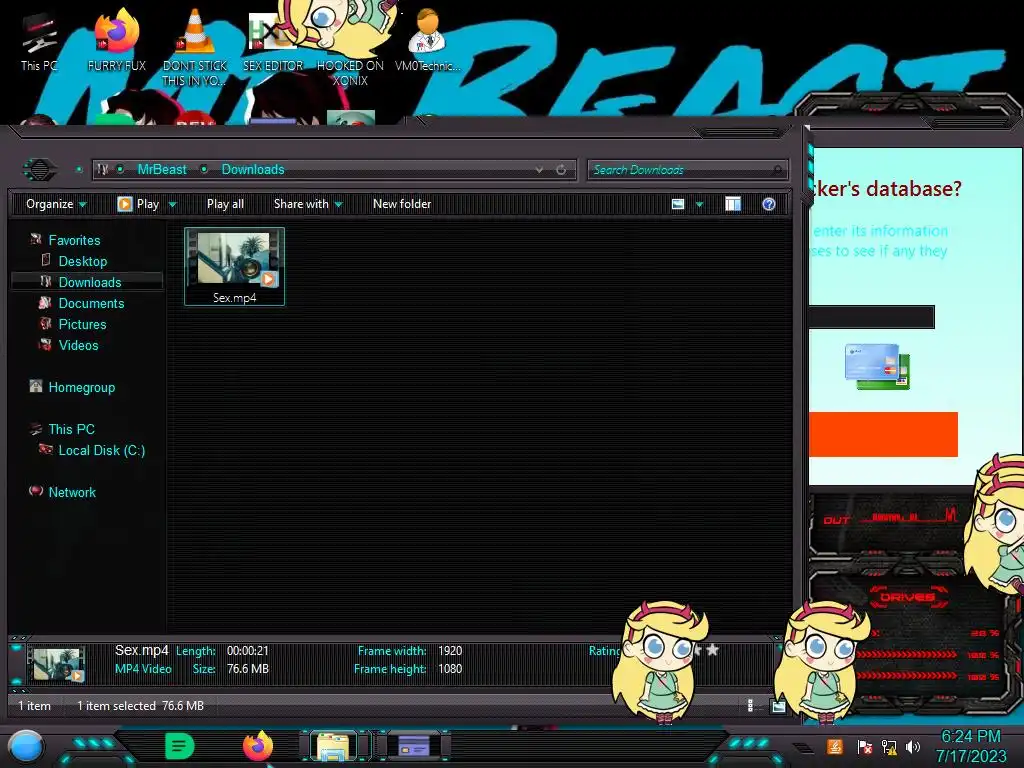The height and width of the screenshot is (768, 1024).
Task: Click the refresh button in address bar
Action: click(561, 170)
